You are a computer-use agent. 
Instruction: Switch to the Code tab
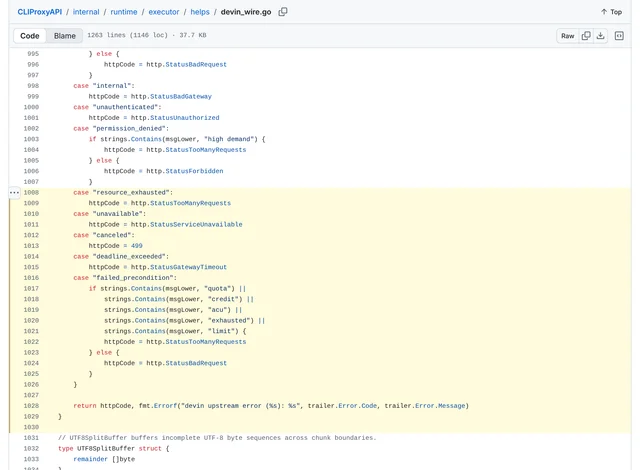point(30,36)
